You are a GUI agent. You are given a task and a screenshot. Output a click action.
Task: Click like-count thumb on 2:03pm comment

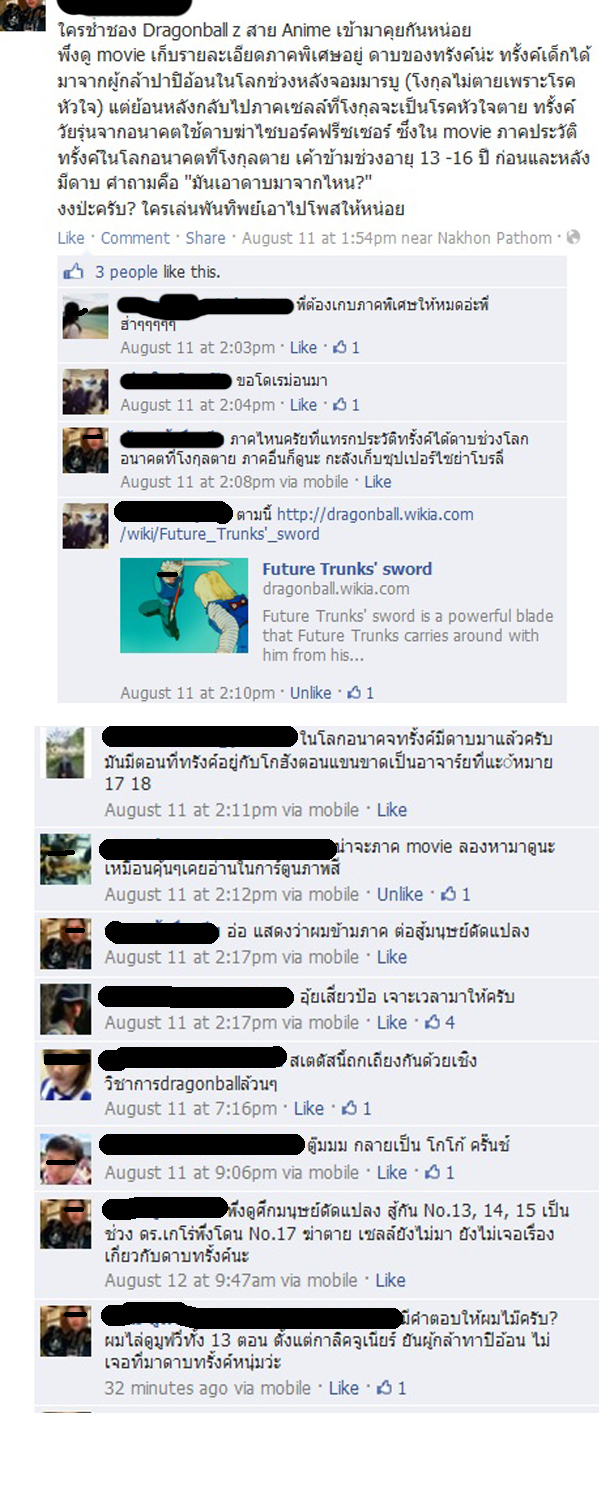(x=341, y=348)
